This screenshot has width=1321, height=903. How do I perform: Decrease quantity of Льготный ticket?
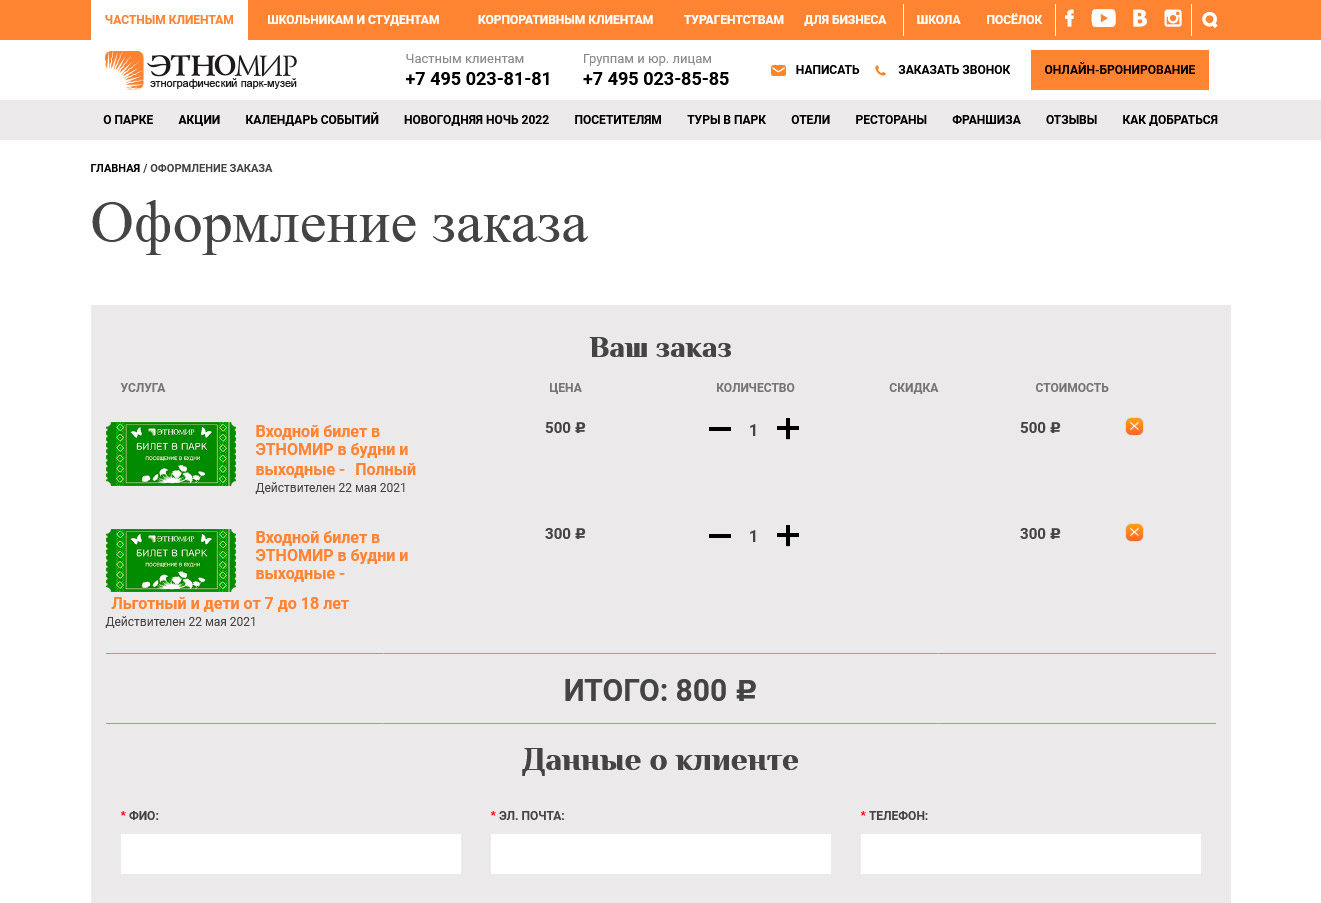coord(720,536)
